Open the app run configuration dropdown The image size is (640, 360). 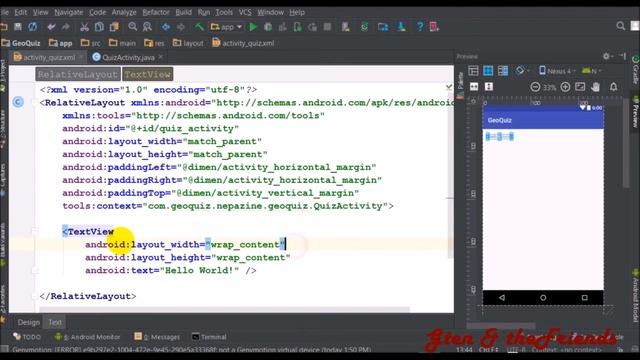click(227, 27)
